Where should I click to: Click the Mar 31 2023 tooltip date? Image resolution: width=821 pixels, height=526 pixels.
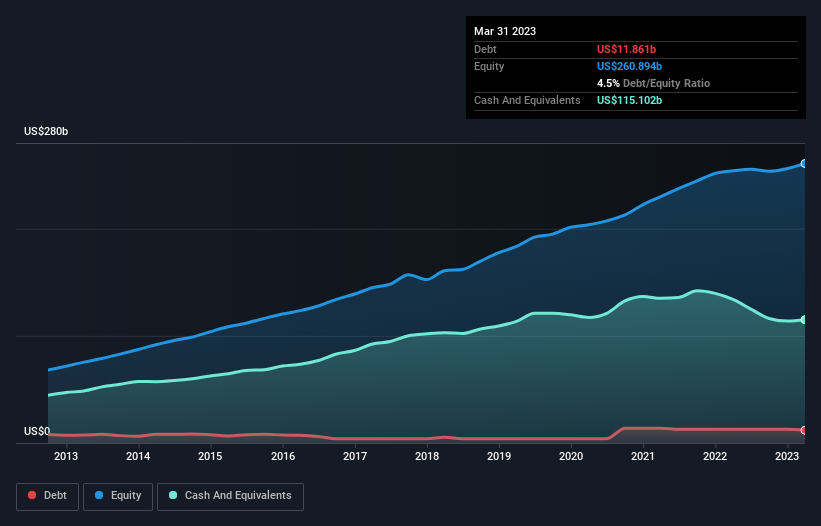click(x=505, y=31)
